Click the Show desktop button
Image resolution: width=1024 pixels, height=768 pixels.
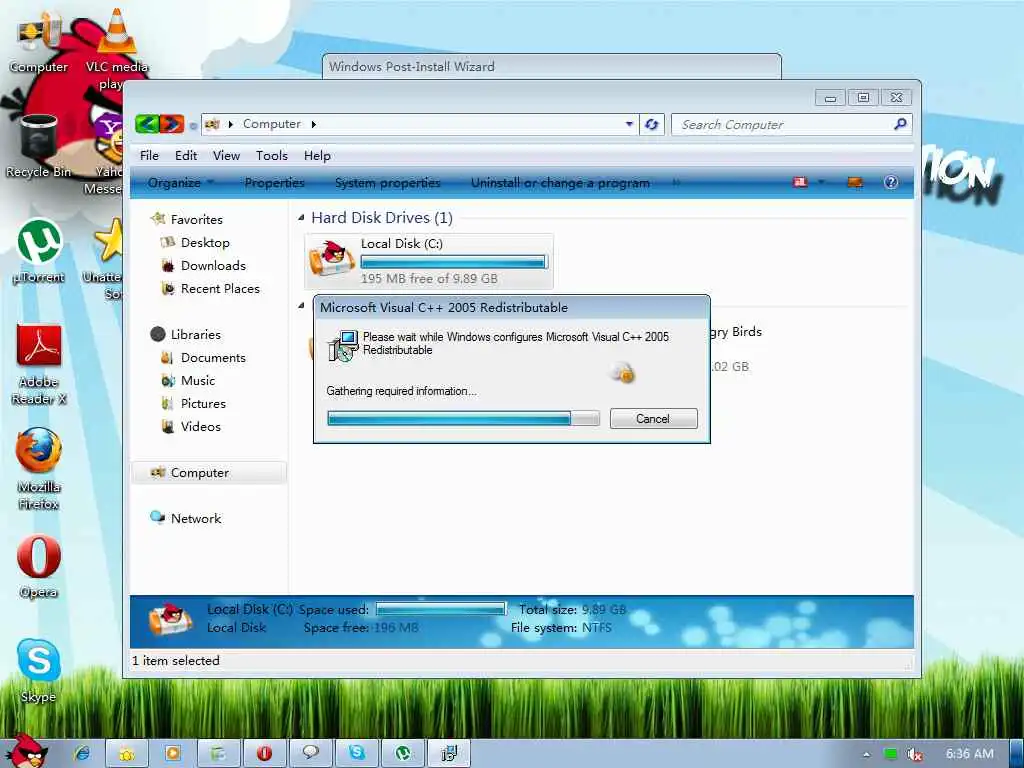[1017, 753]
